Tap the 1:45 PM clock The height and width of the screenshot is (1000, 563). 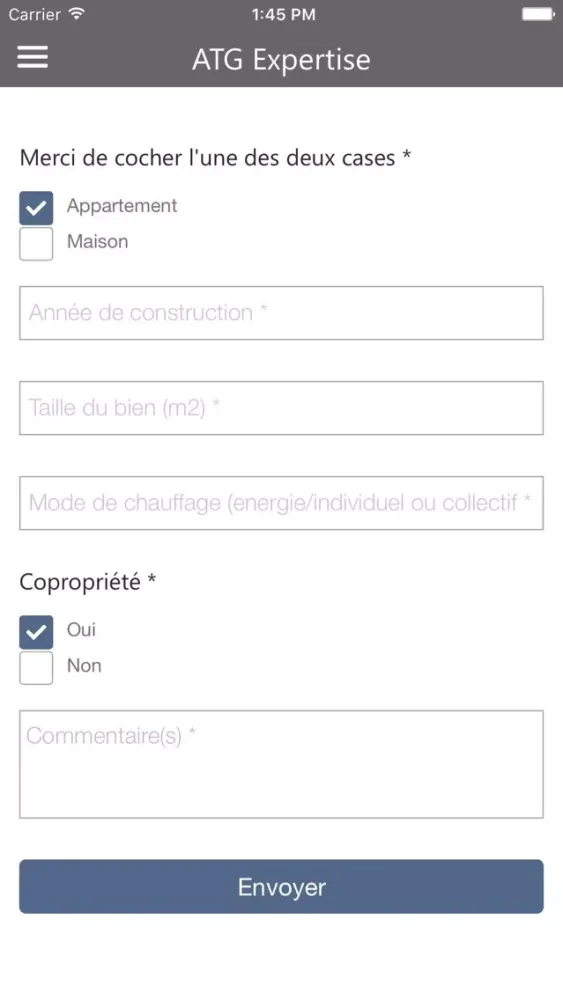click(283, 14)
